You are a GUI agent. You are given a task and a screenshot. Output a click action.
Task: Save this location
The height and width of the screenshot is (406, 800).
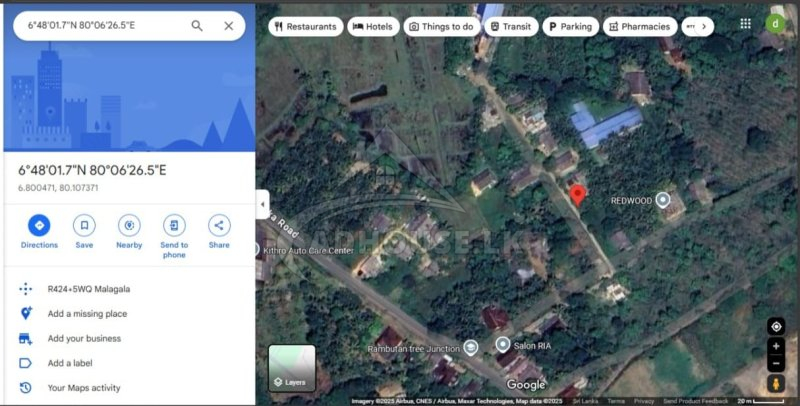point(84,232)
